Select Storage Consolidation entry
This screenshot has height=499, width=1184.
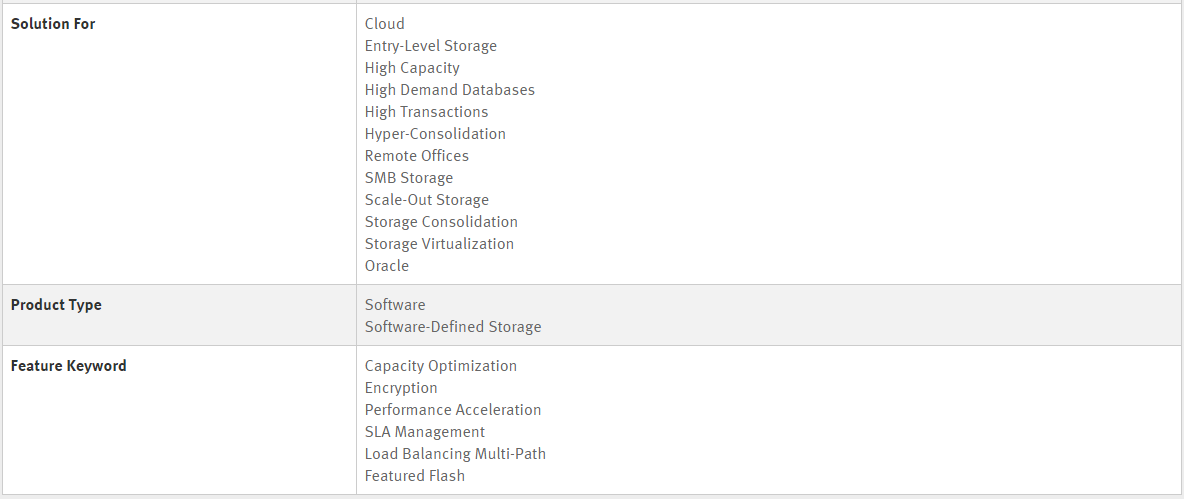441,222
